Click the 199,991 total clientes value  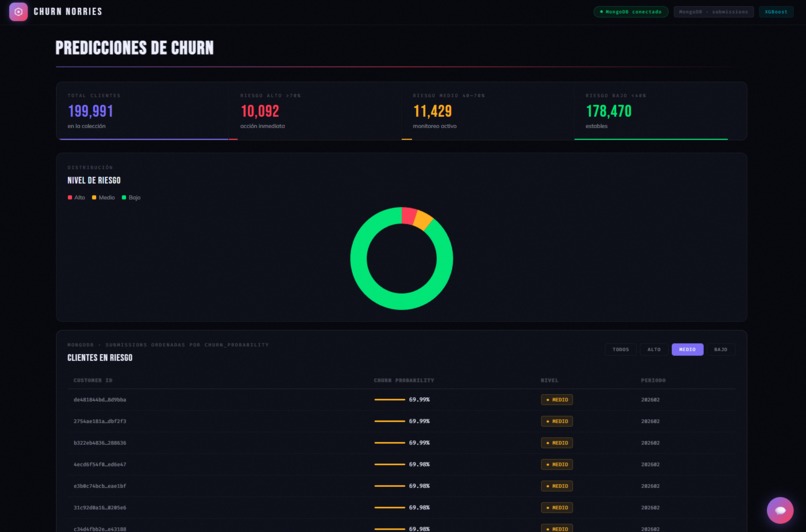(x=90, y=111)
